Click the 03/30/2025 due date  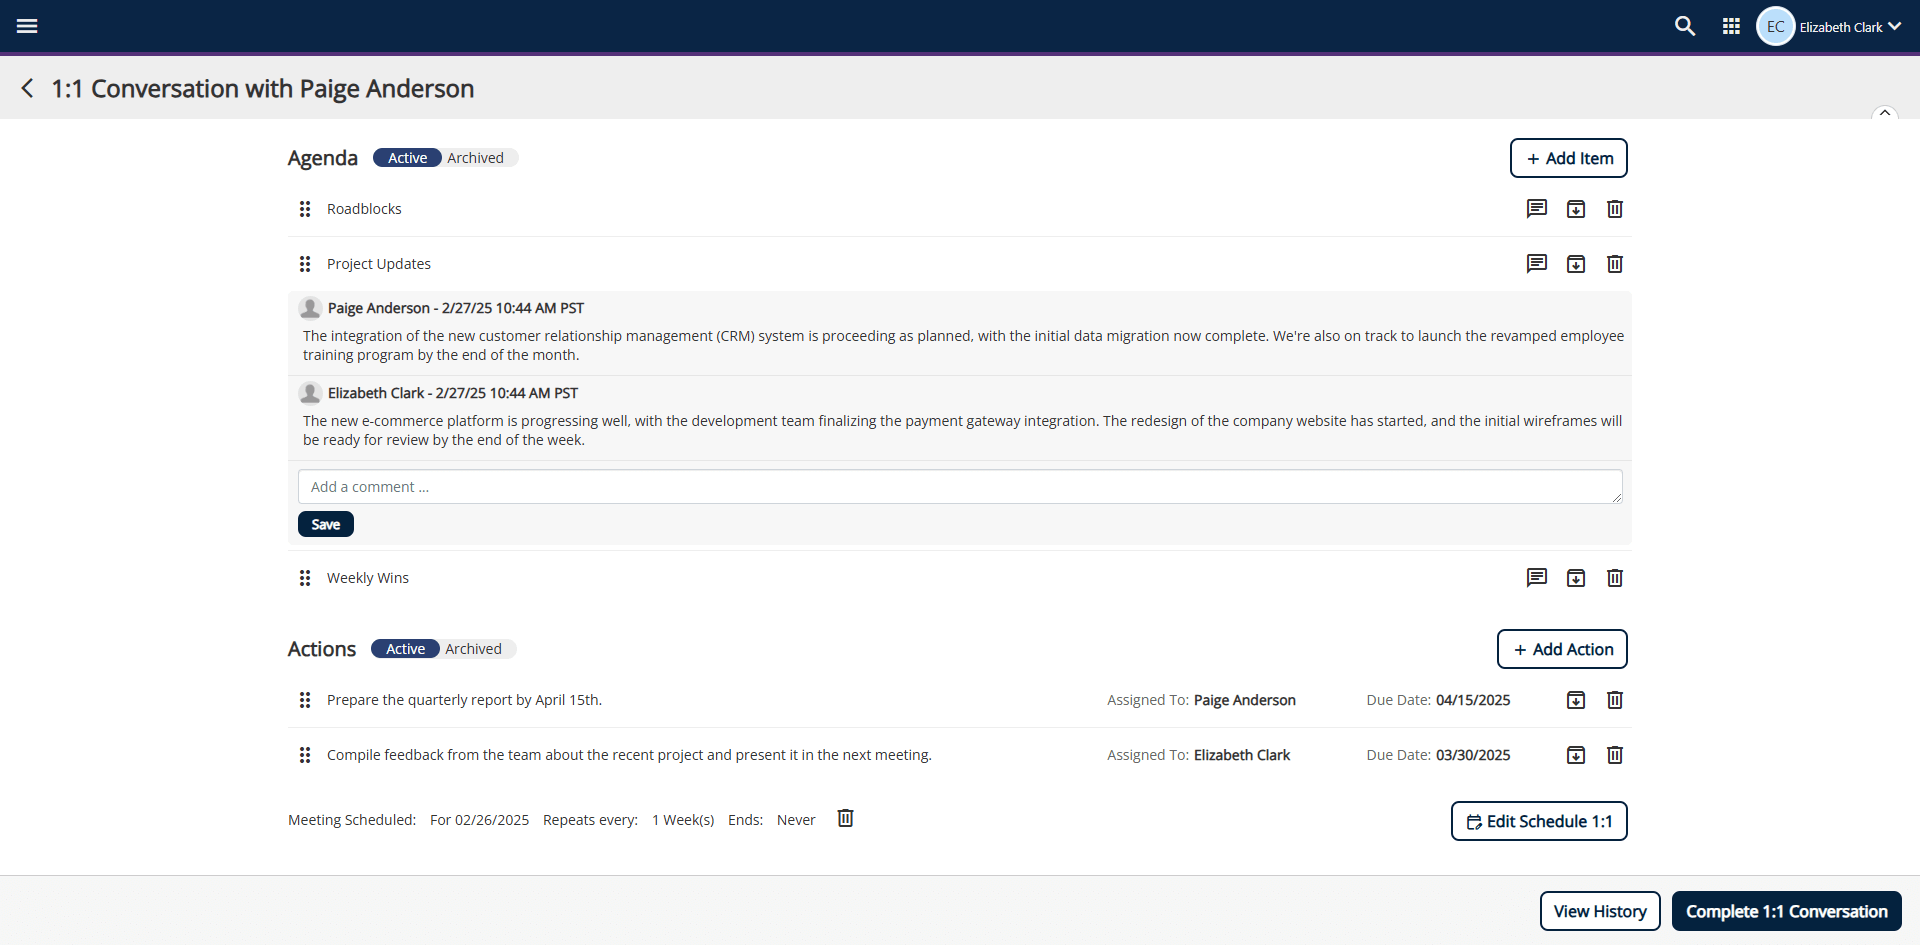point(1473,755)
